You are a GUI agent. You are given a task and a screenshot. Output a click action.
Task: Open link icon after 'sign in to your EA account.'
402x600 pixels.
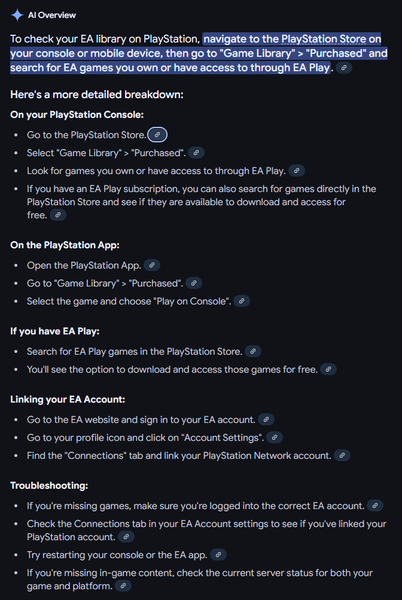[266, 419]
